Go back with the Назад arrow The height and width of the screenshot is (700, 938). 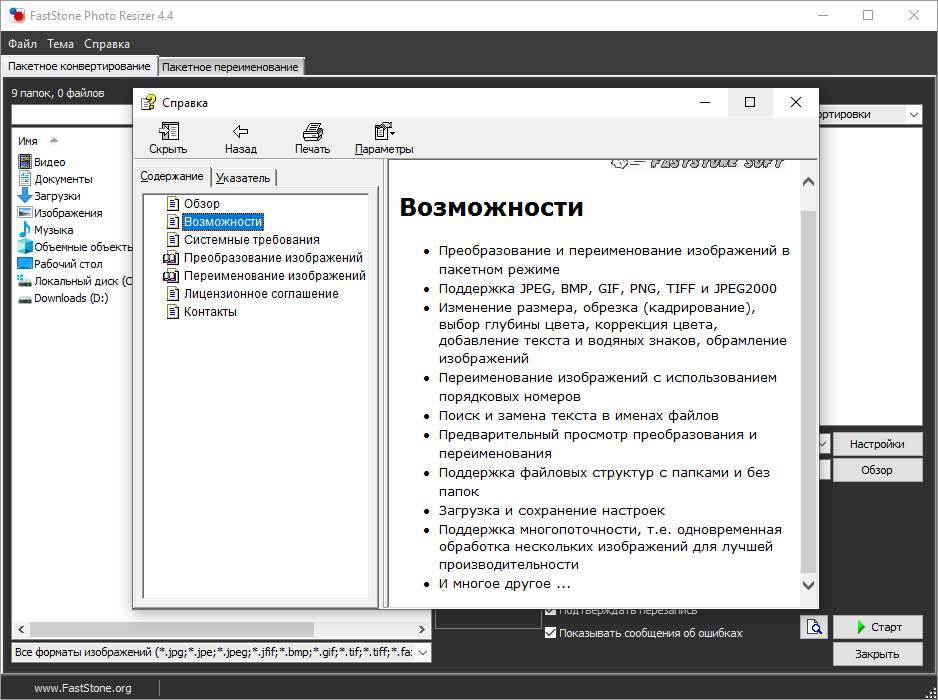[x=240, y=131]
